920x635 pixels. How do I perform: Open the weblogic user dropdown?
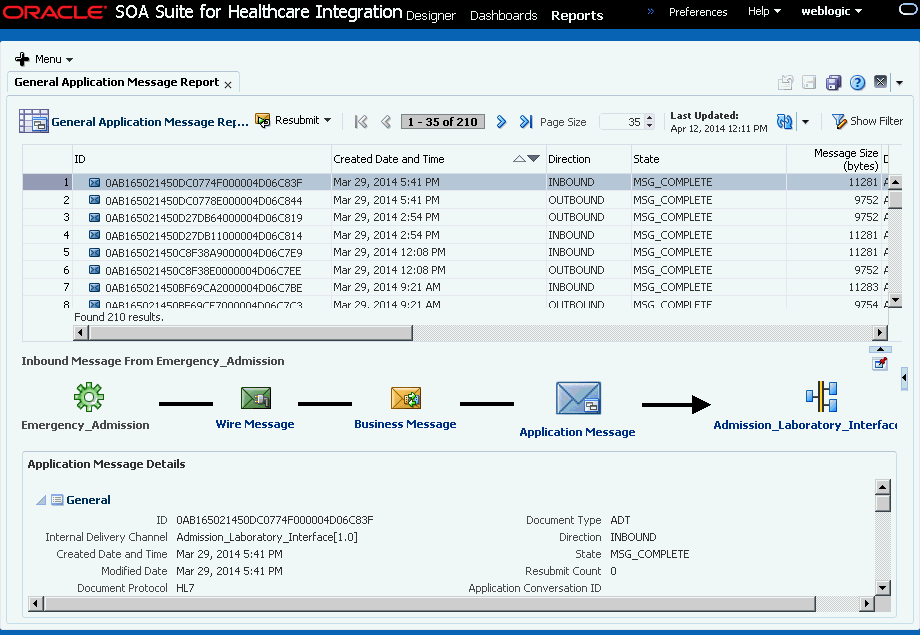point(831,11)
